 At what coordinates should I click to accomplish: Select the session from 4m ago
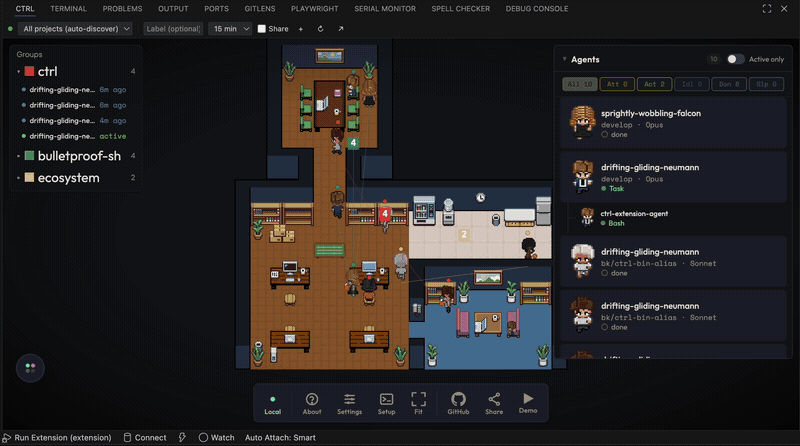click(74, 121)
